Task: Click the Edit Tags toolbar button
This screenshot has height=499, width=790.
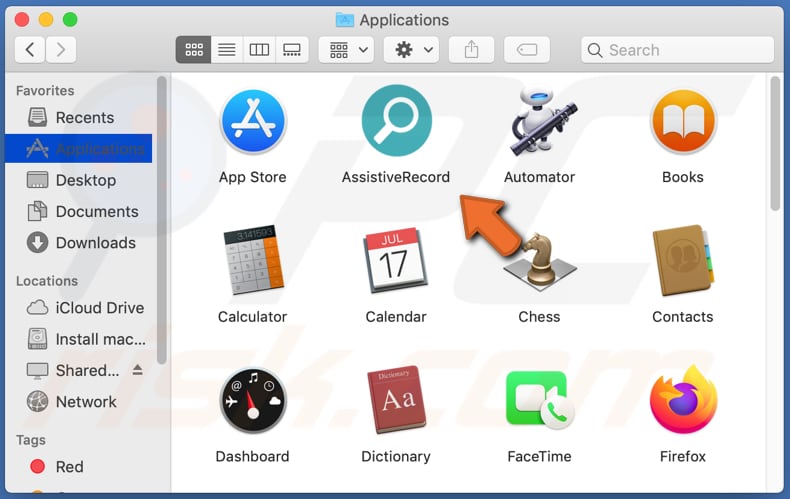Action: pyautogui.click(x=526, y=49)
